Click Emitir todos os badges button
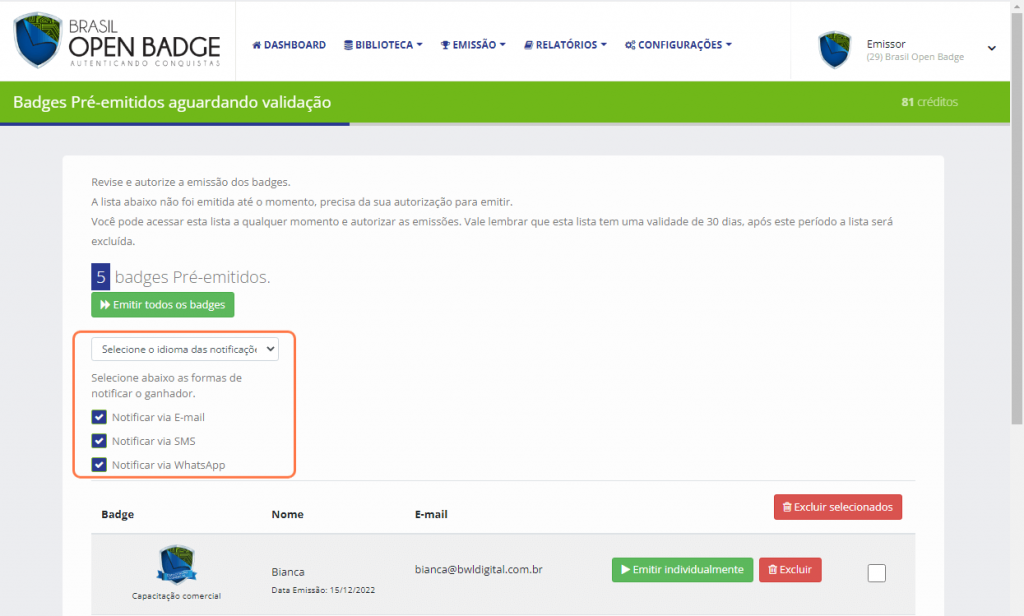This screenshot has width=1024, height=616. pos(163,304)
